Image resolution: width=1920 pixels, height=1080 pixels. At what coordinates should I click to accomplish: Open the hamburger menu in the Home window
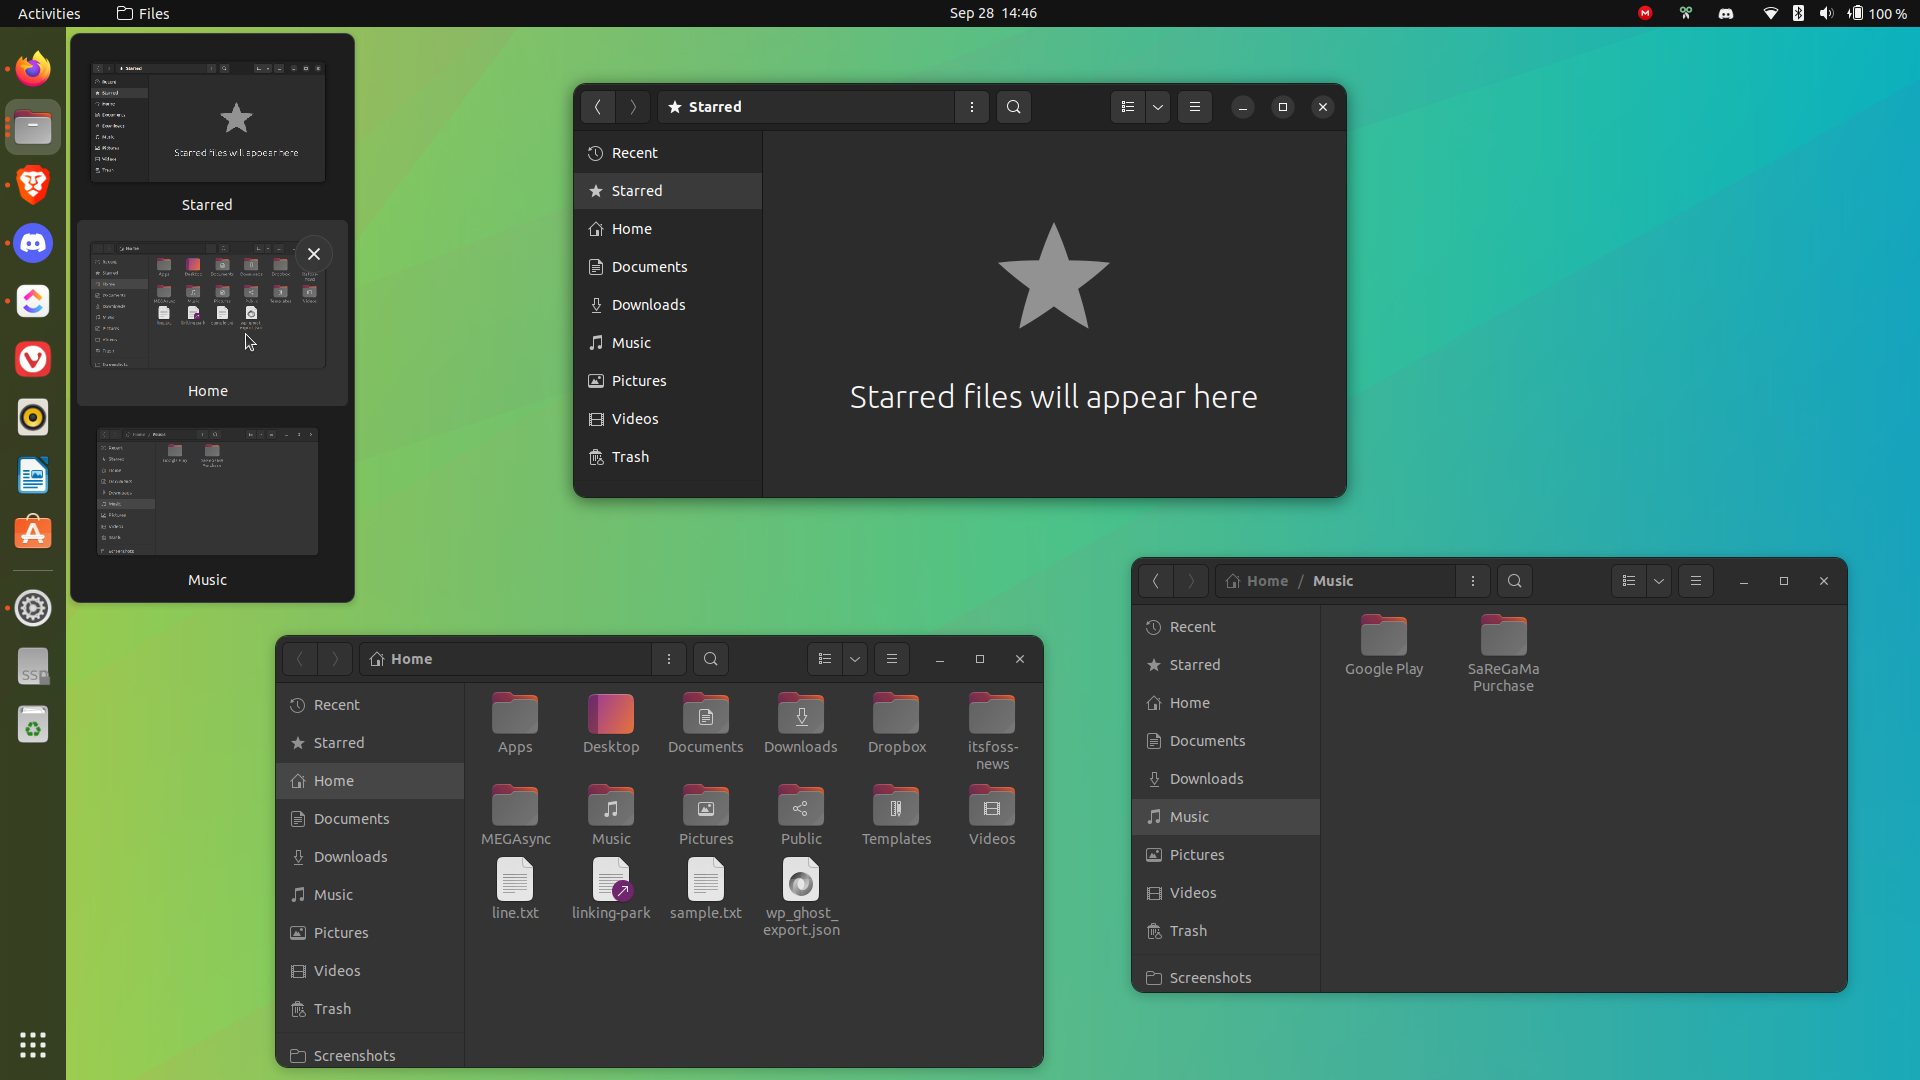[x=893, y=659]
